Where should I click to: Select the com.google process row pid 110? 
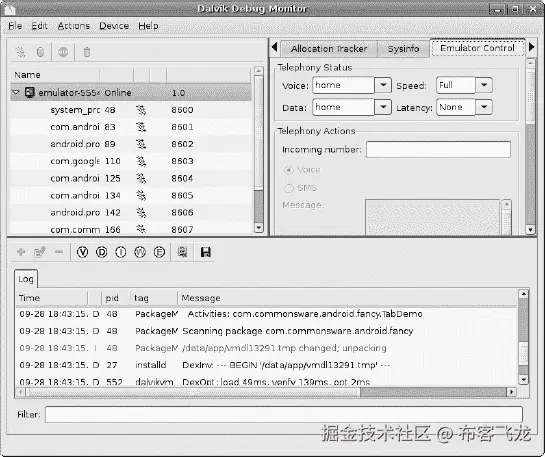pyautogui.click(x=131, y=161)
